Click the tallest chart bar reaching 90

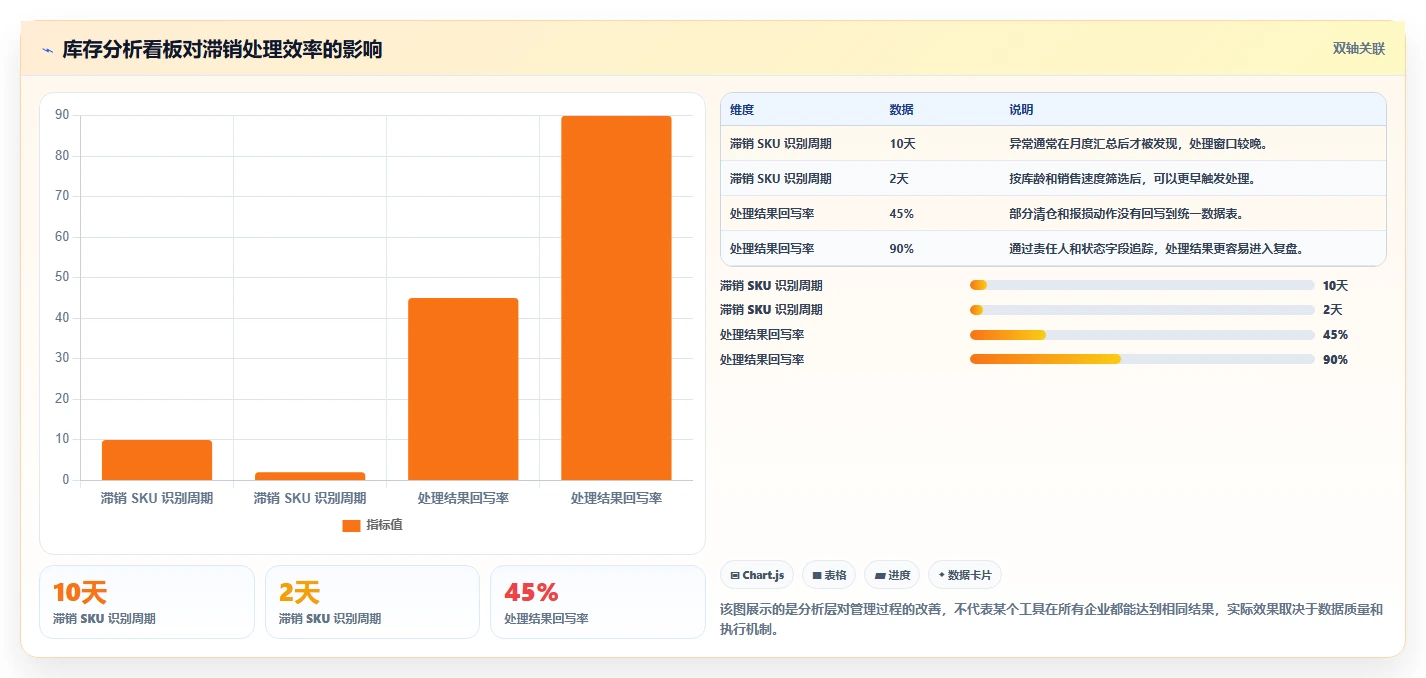pyautogui.click(x=616, y=298)
